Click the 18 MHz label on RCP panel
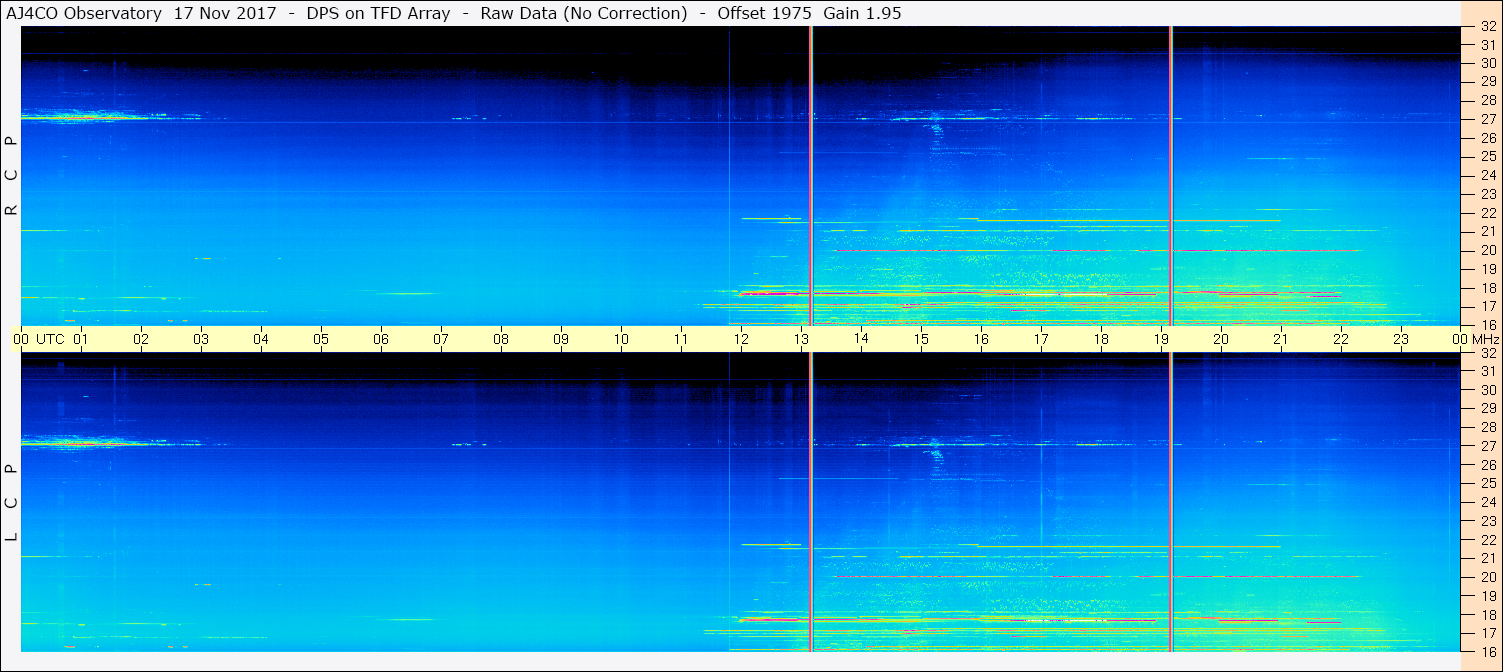 pos(1487,288)
